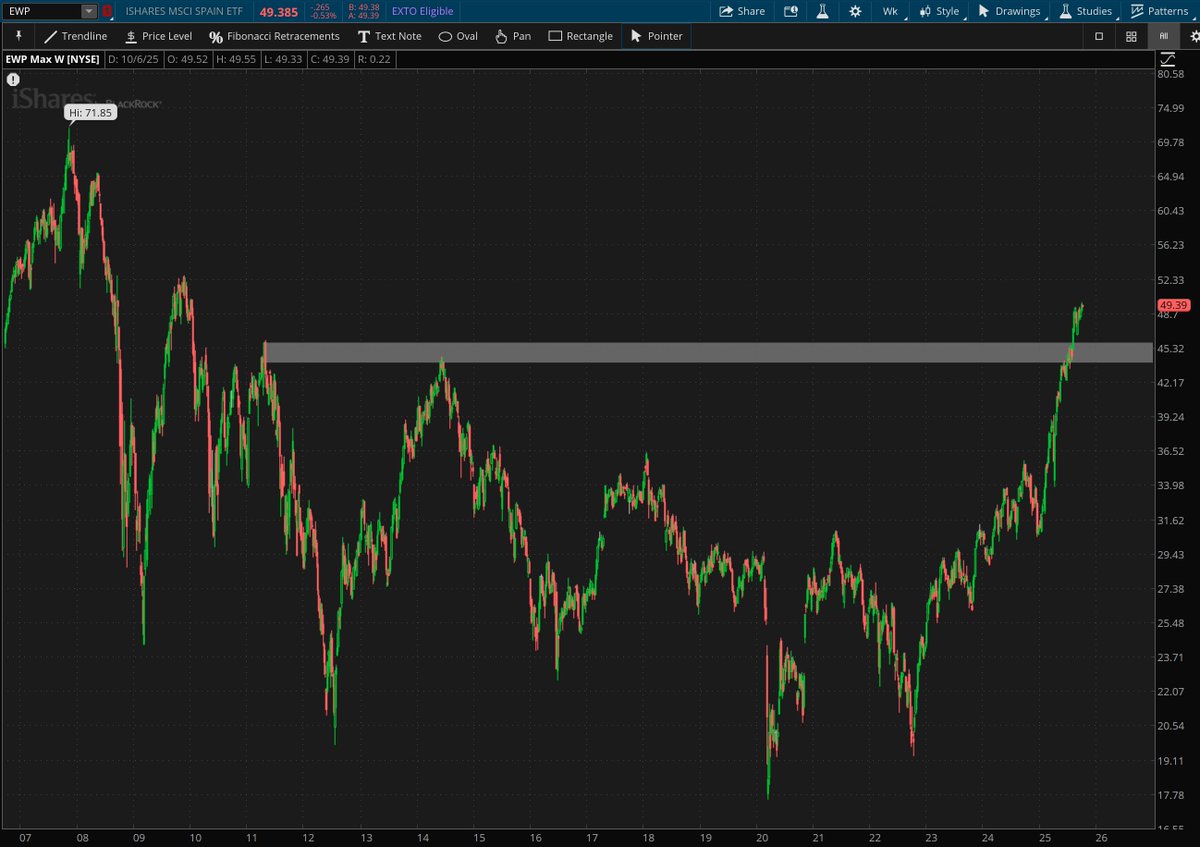Screen dimensions: 1200x847
Task: Click the EWP Max W [NYSE] label
Action: click(52, 60)
